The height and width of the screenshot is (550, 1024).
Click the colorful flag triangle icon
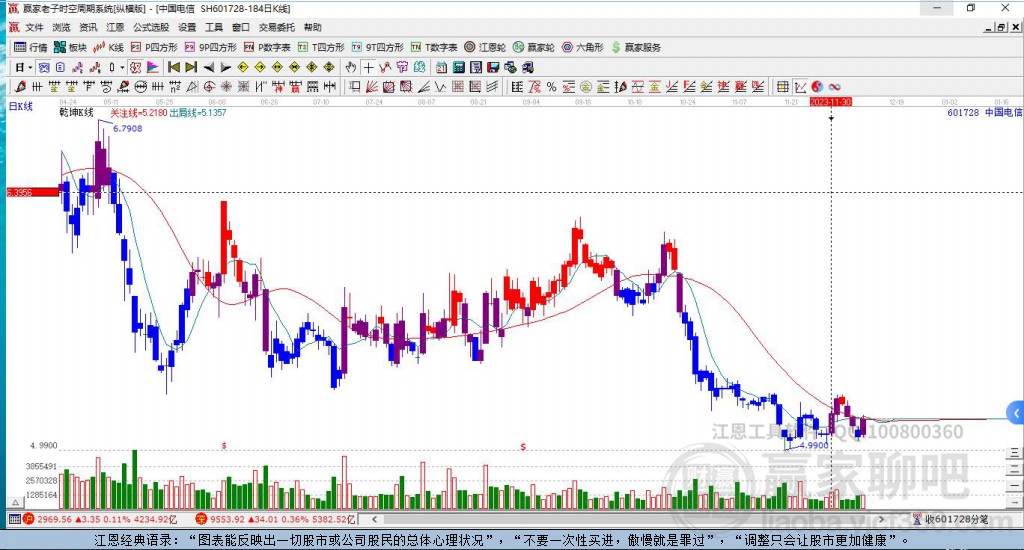pyautogui.click(x=152, y=67)
